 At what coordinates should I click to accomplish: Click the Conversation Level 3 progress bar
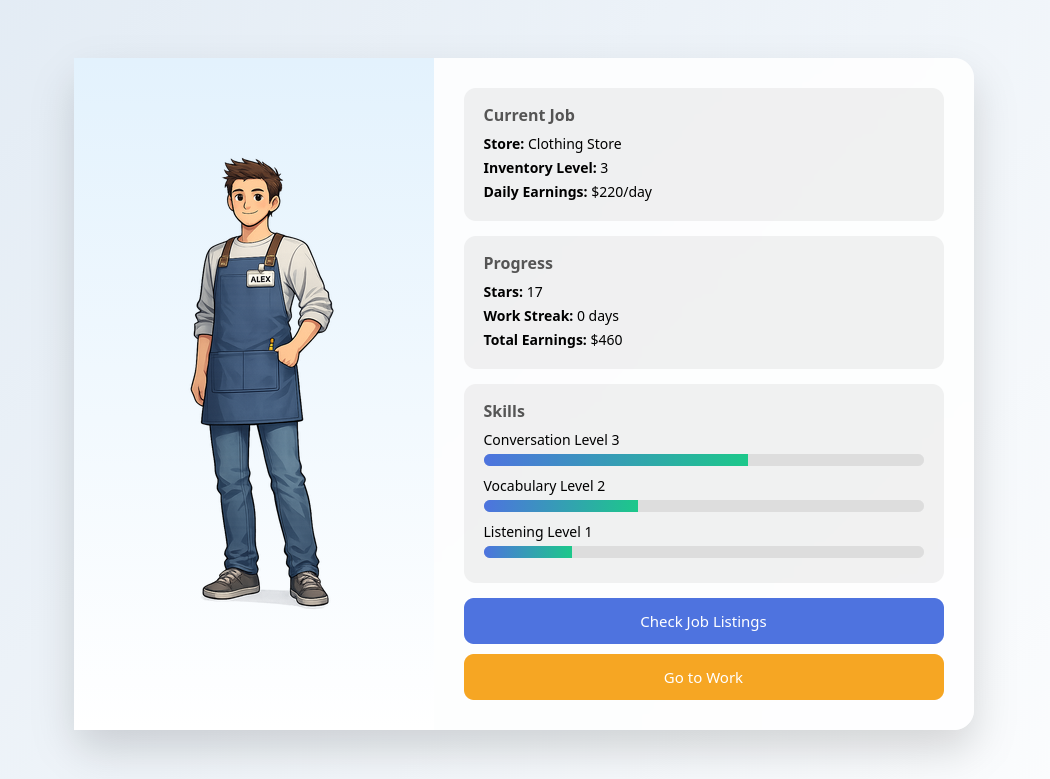click(x=703, y=460)
